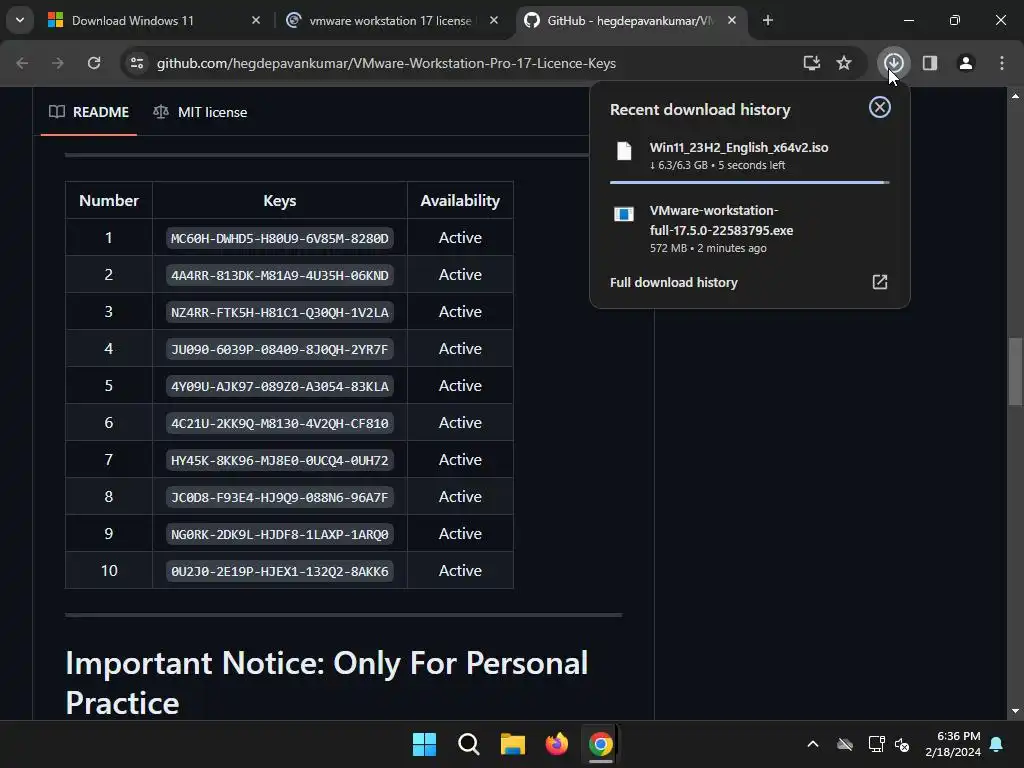Open Windows Search from taskbar
The image size is (1024, 768).
pyautogui.click(x=468, y=744)
